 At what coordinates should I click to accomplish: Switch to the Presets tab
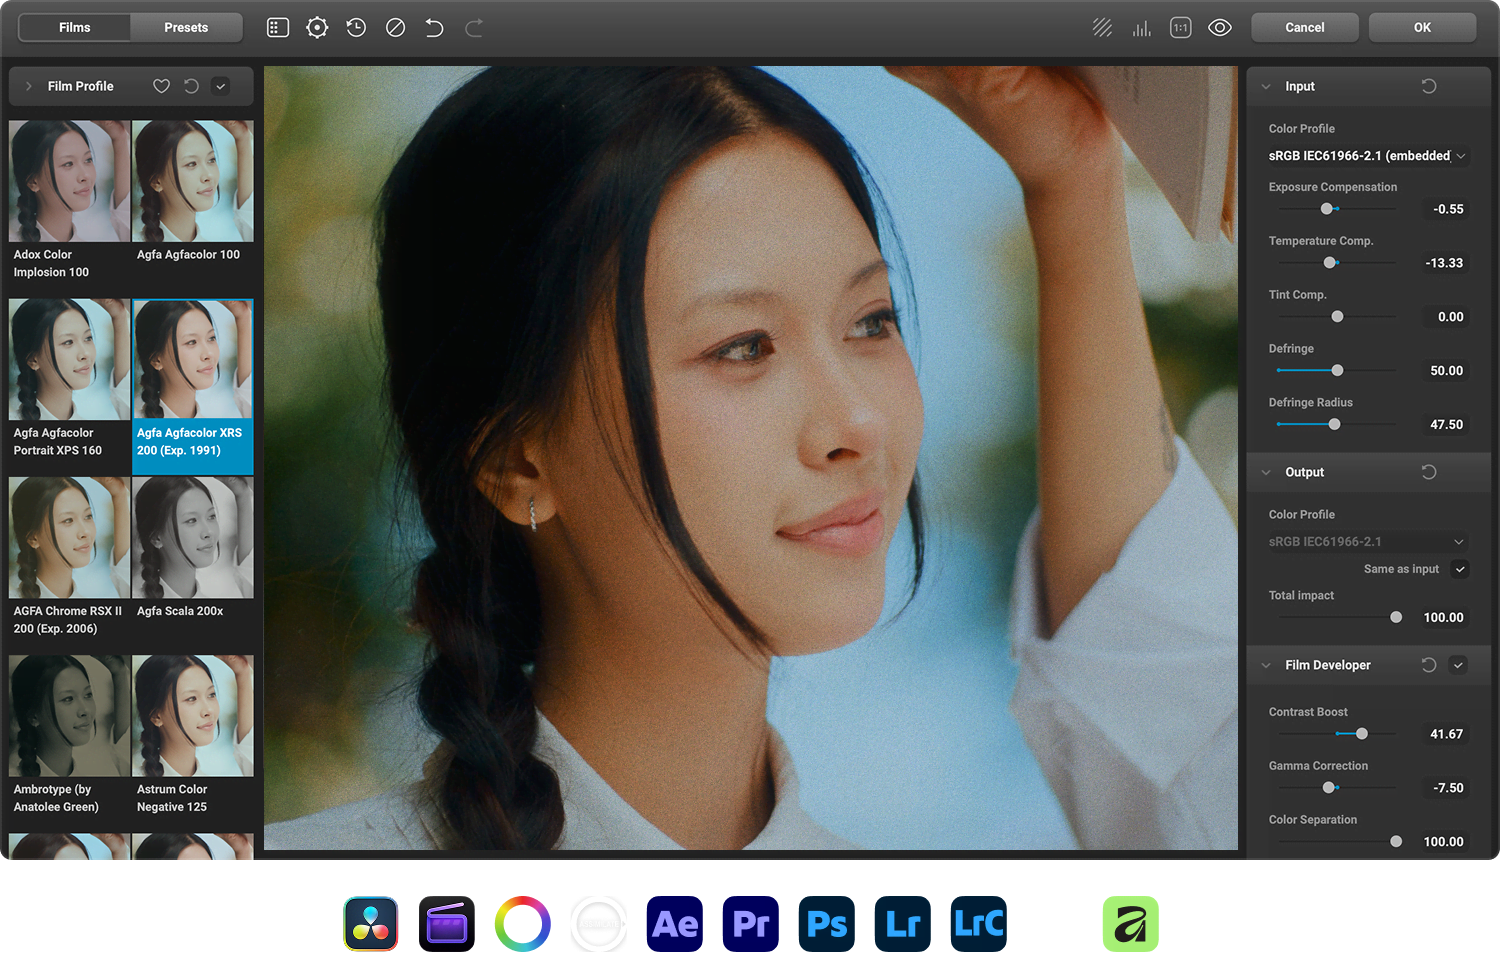186,28
